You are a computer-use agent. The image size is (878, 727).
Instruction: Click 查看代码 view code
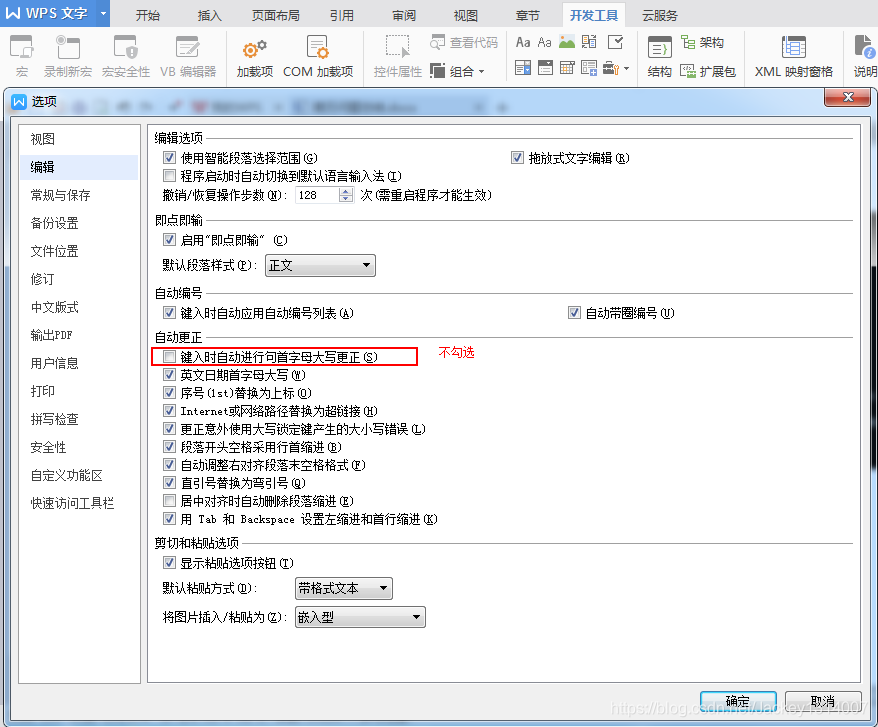[x=464, y=43]
